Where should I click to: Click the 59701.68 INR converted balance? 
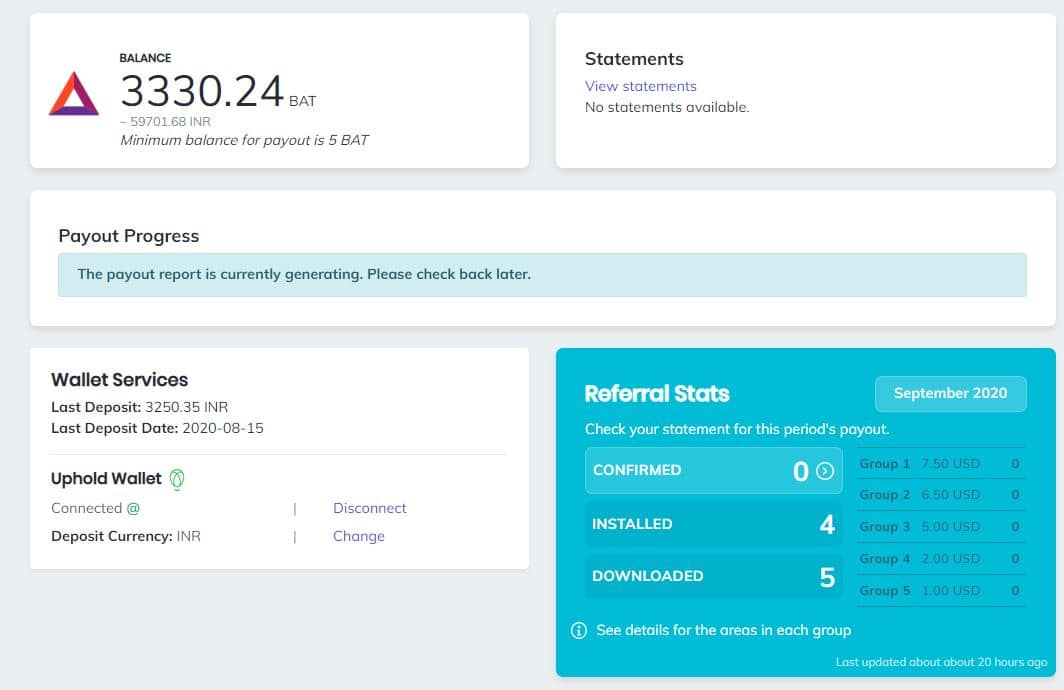[x=165, y=121]
